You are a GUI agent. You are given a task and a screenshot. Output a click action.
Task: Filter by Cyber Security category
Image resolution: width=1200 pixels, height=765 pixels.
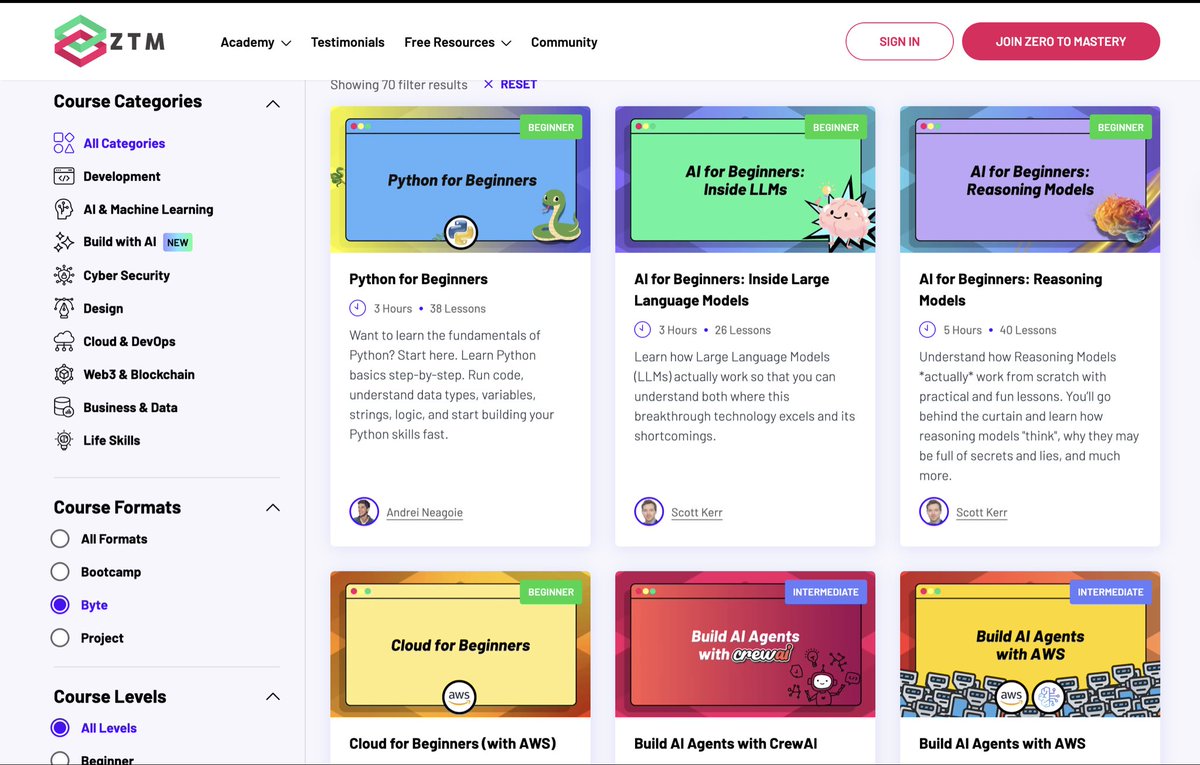point(126,275)
